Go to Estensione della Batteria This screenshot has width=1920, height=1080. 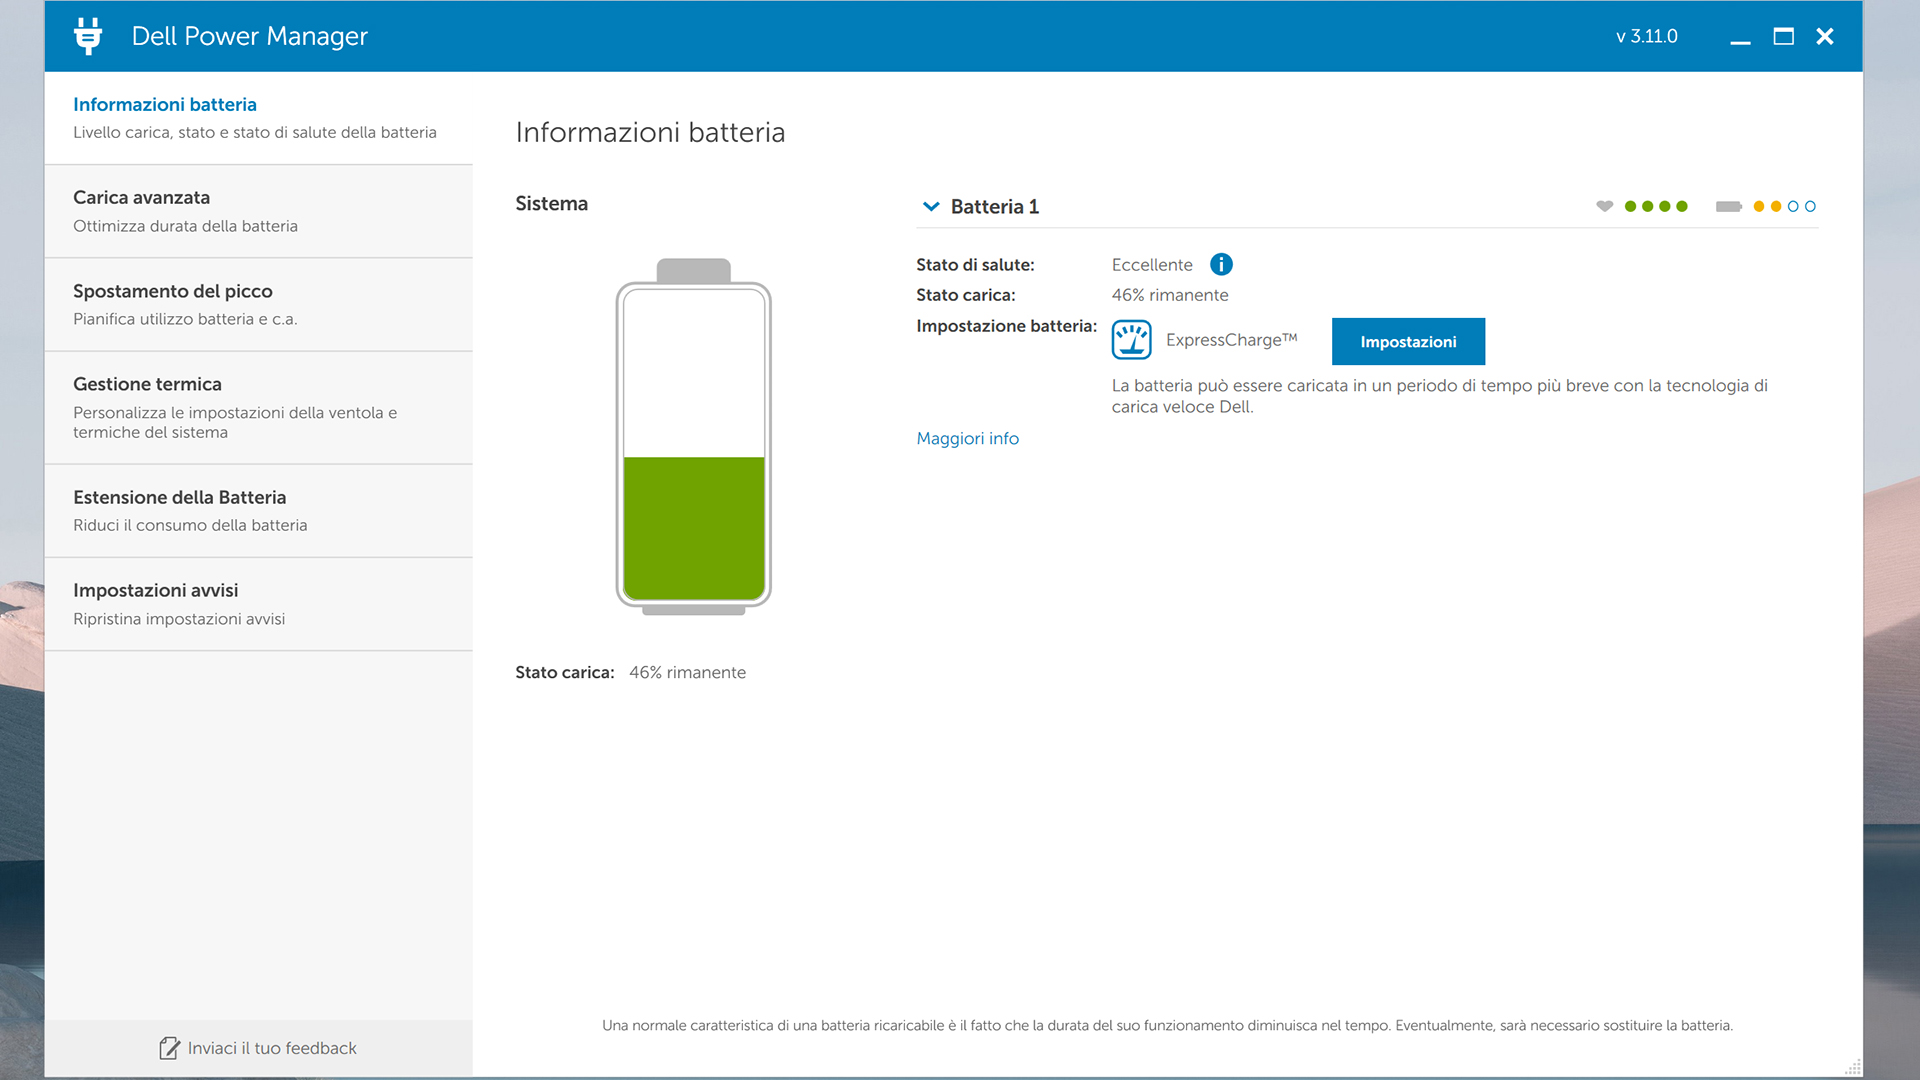point(179,497)
